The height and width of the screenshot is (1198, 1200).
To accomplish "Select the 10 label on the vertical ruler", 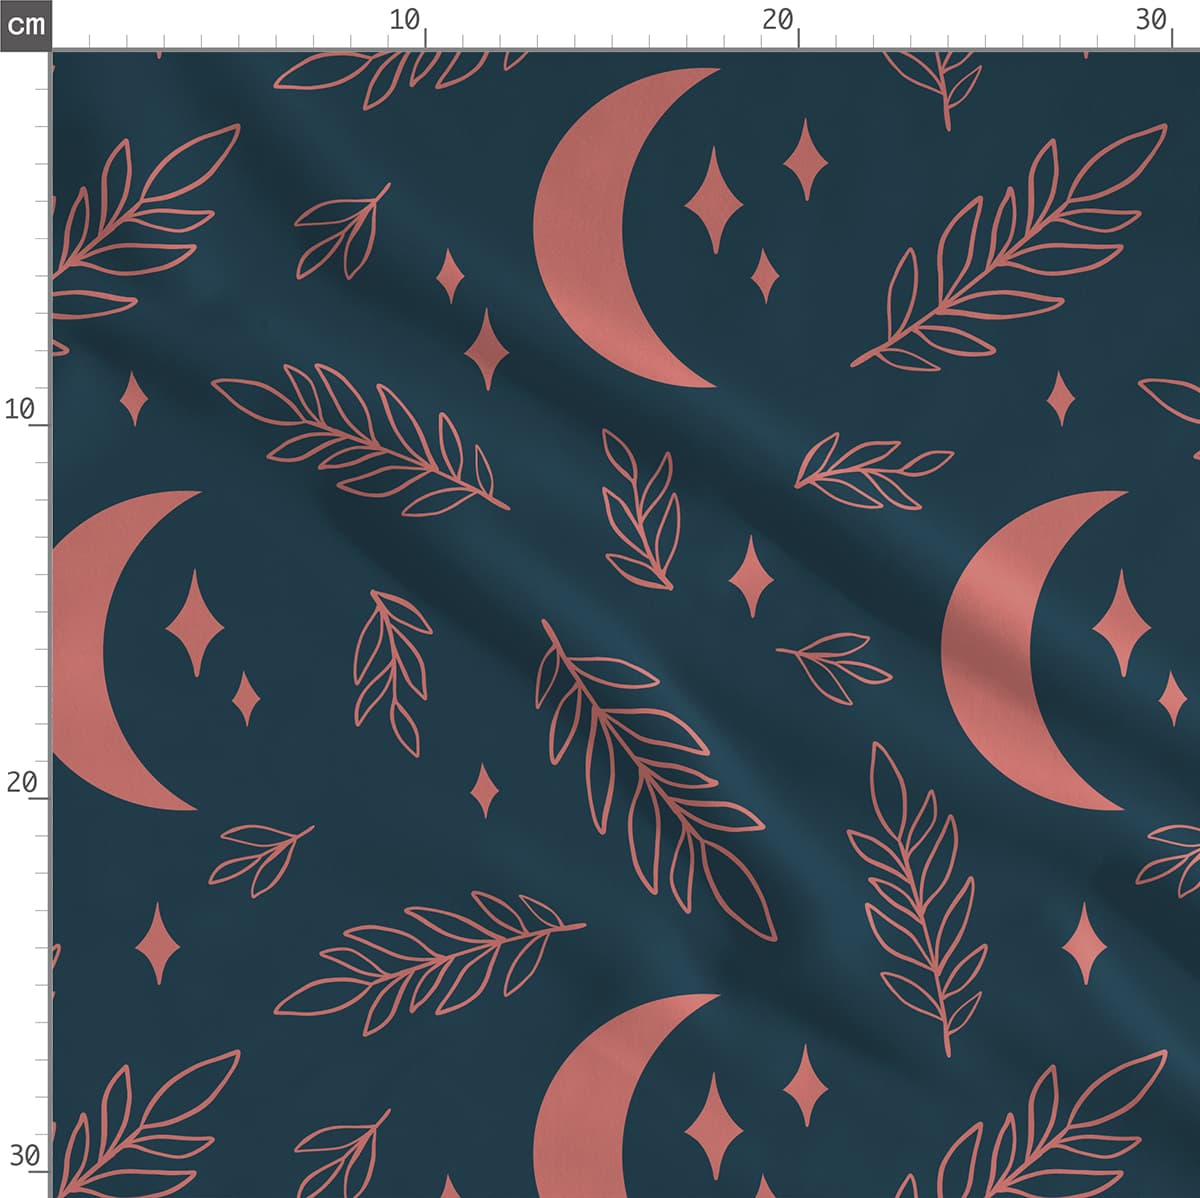I will pos(20,409).
